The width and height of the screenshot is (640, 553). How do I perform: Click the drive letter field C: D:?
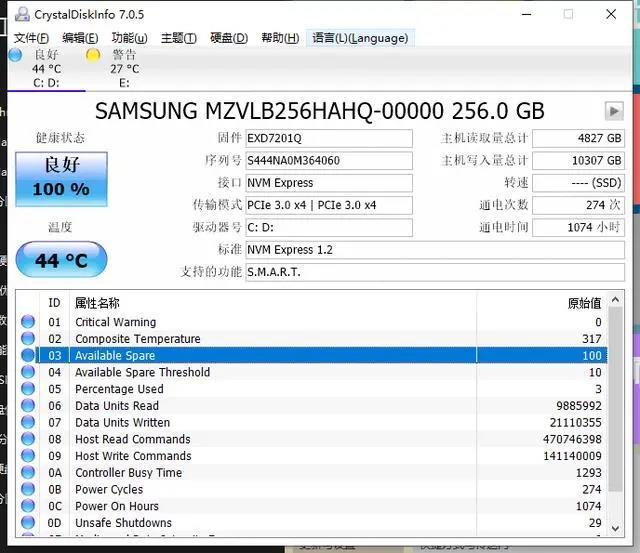[329, 227]
